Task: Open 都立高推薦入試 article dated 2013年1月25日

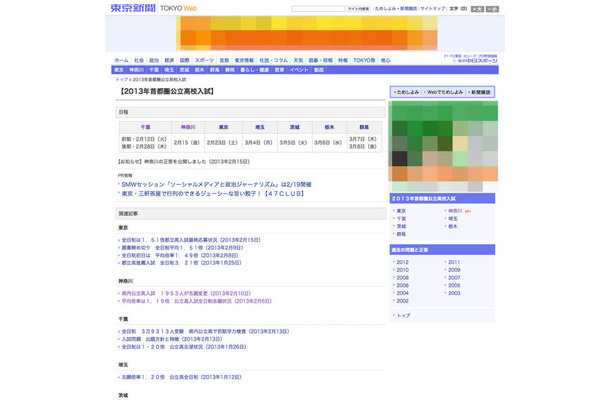Action: pos(181,263)
